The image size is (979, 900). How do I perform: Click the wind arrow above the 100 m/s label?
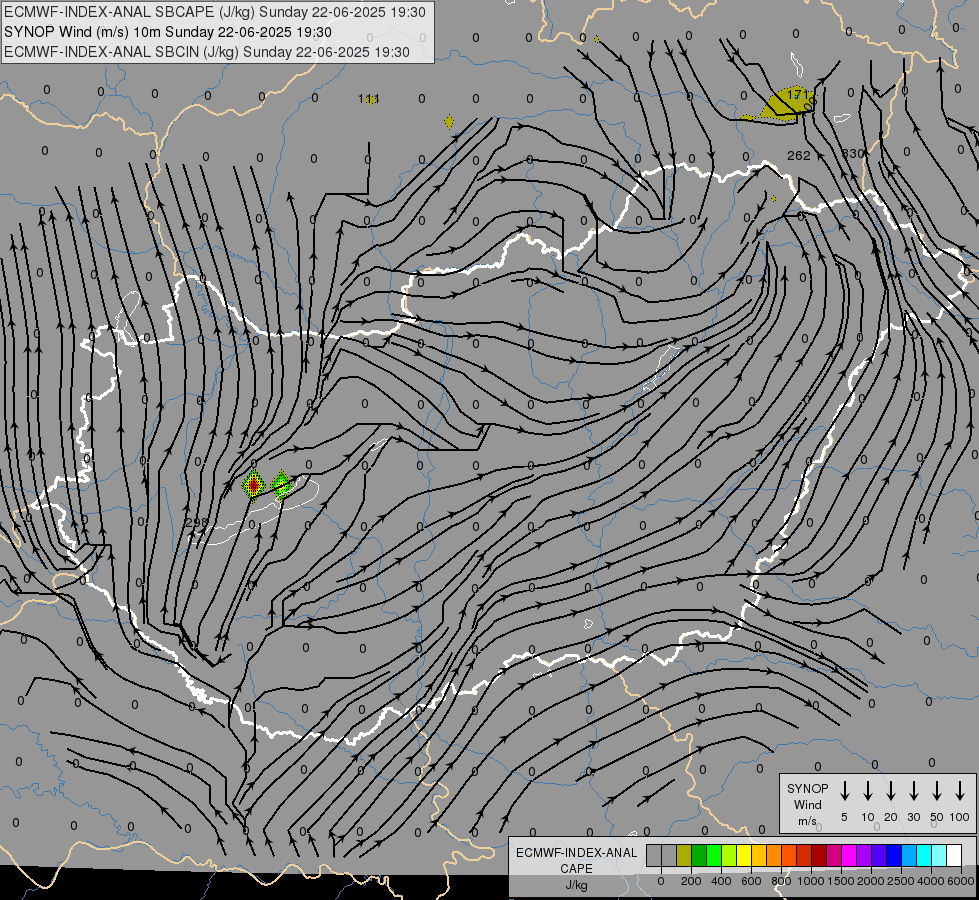[960, 790]
